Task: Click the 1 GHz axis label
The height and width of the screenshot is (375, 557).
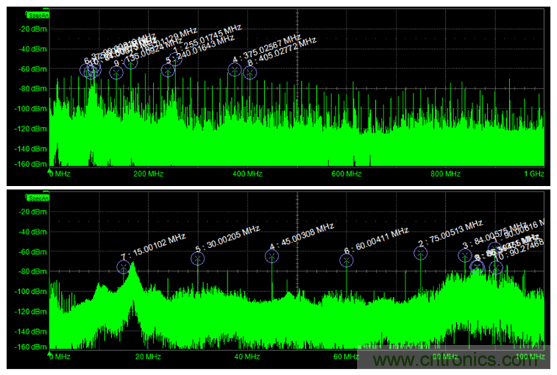Action: [534, 174]
